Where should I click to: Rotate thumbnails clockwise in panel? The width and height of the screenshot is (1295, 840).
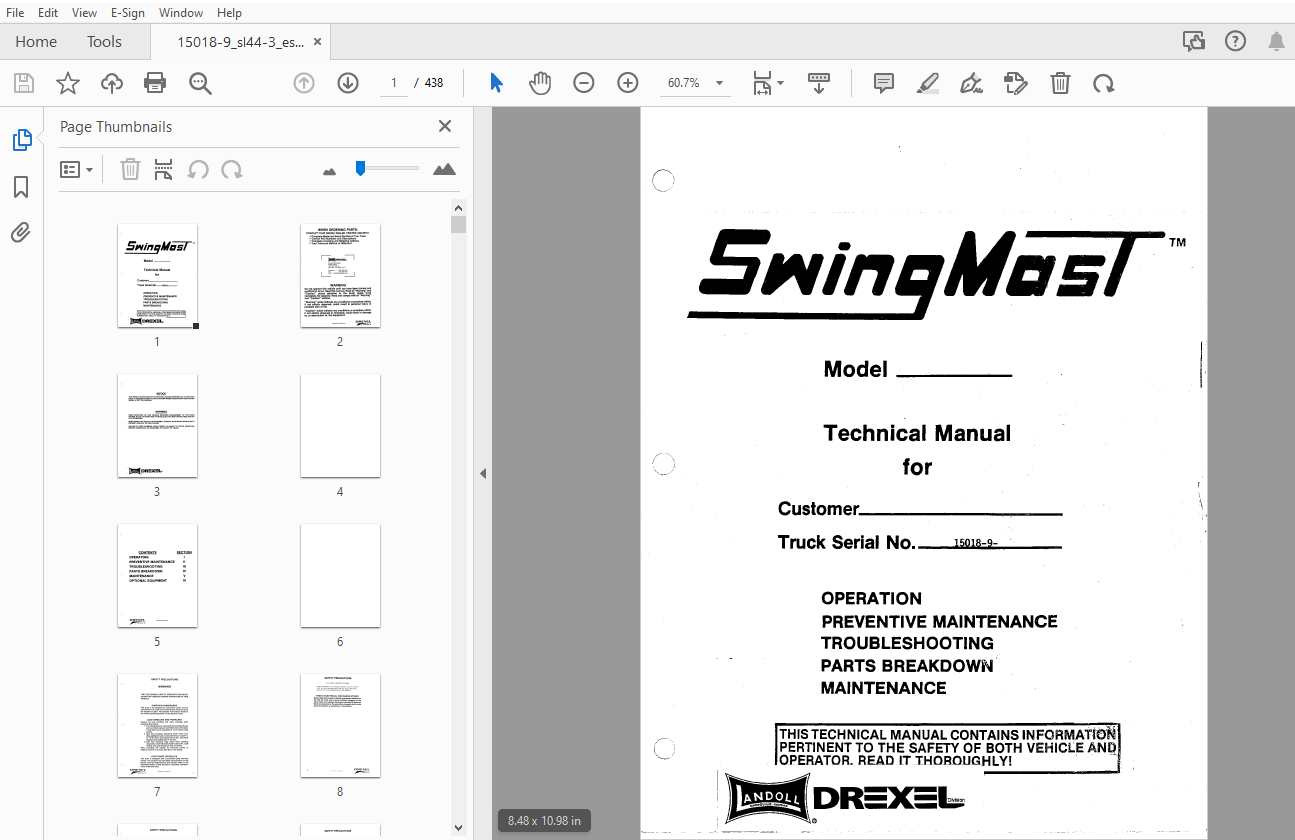(232, 169)
